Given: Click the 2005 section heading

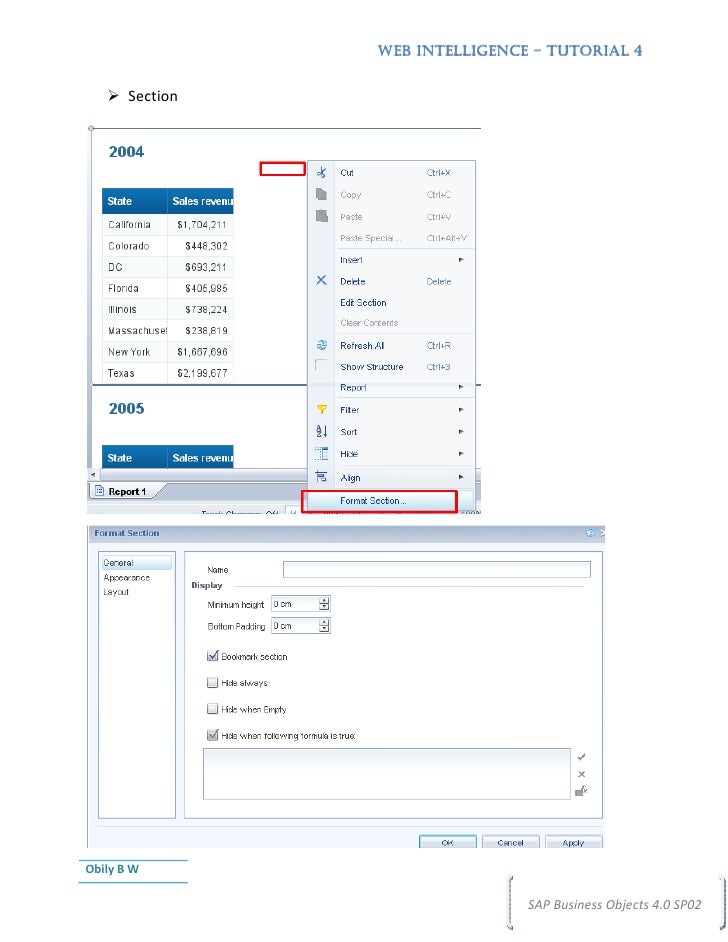Looking at the screenshot, I should 126,409.
